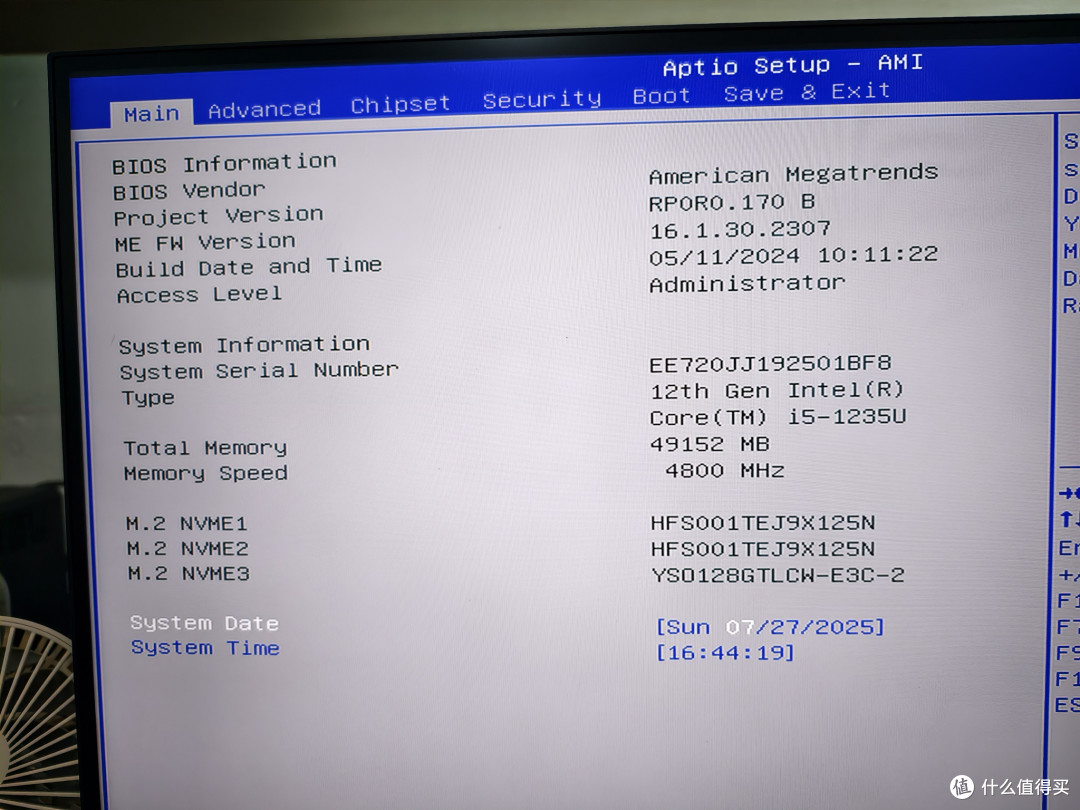Click the Build Date and Time label
Screen dimensions: 1080x810
pos(249,267)
